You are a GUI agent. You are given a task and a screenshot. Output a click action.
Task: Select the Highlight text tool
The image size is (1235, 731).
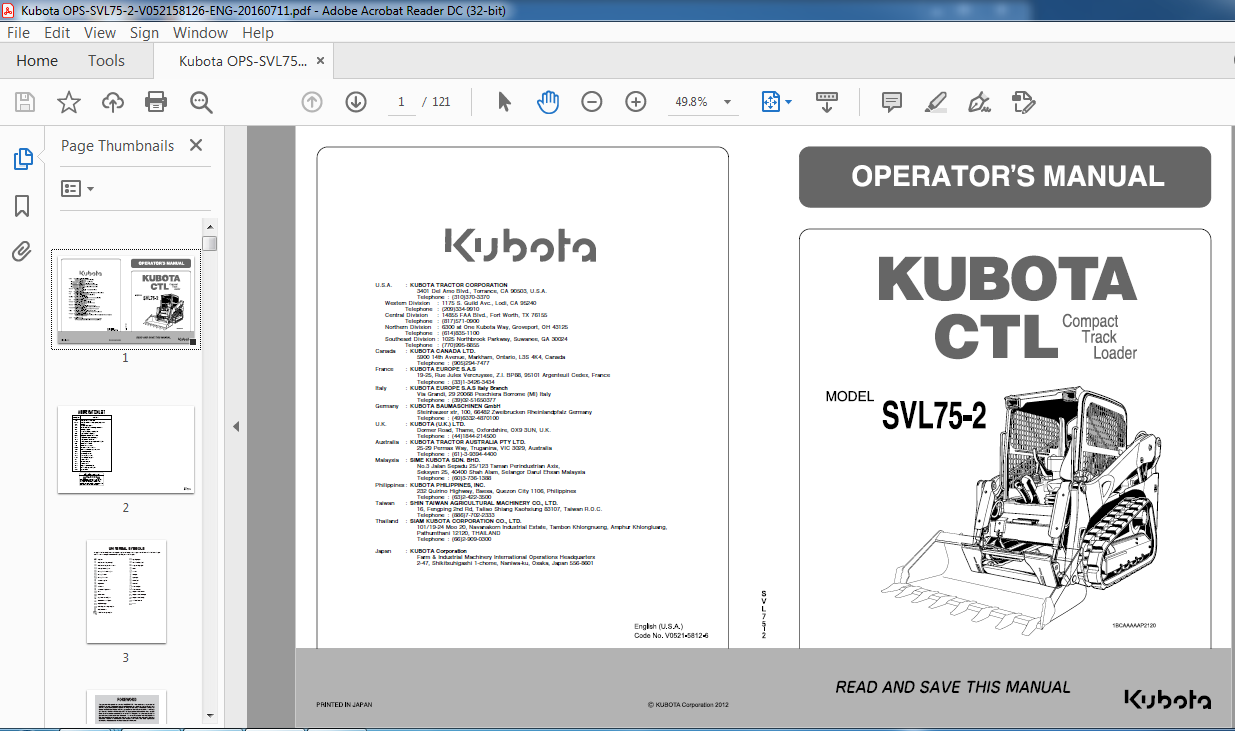click(x=936, y=102)
